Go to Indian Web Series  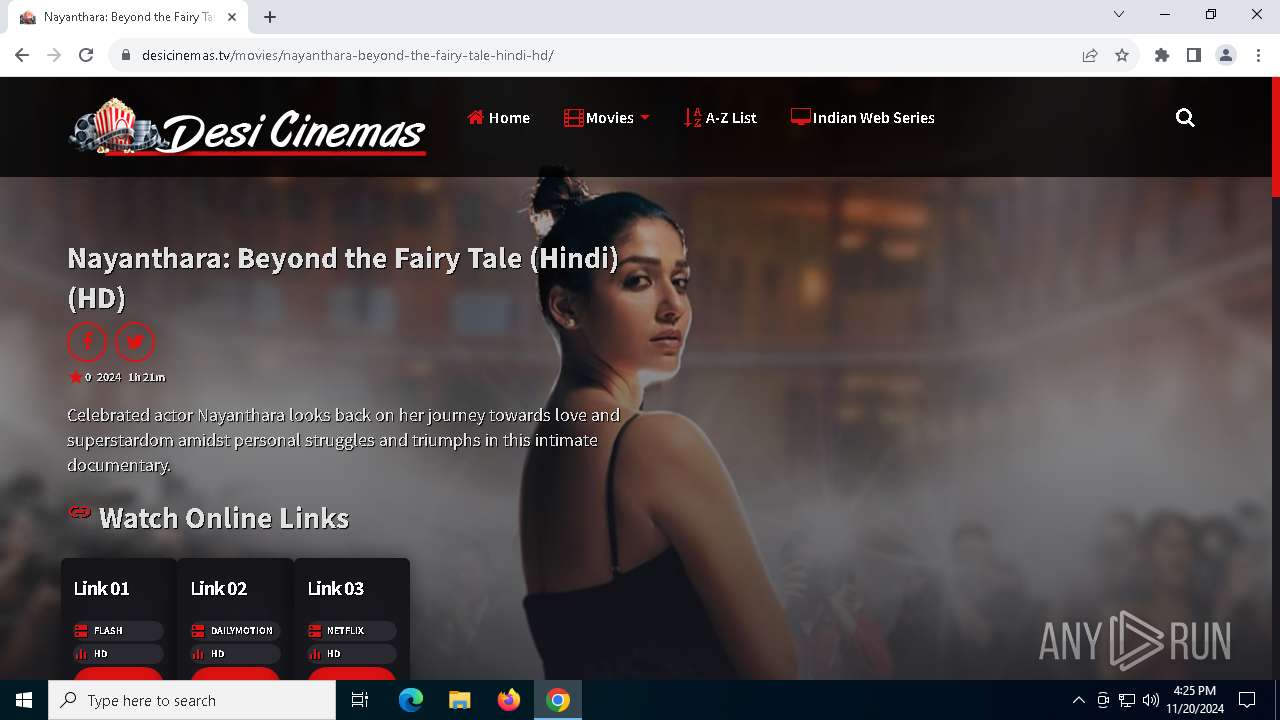(x=862, y=118)
